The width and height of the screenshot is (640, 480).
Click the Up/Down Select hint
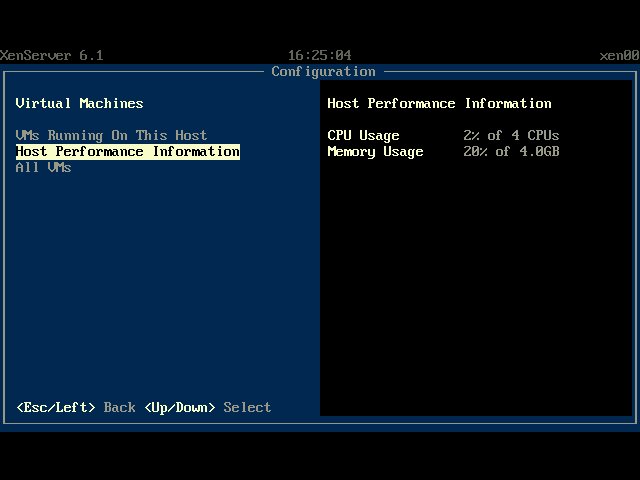208,407
